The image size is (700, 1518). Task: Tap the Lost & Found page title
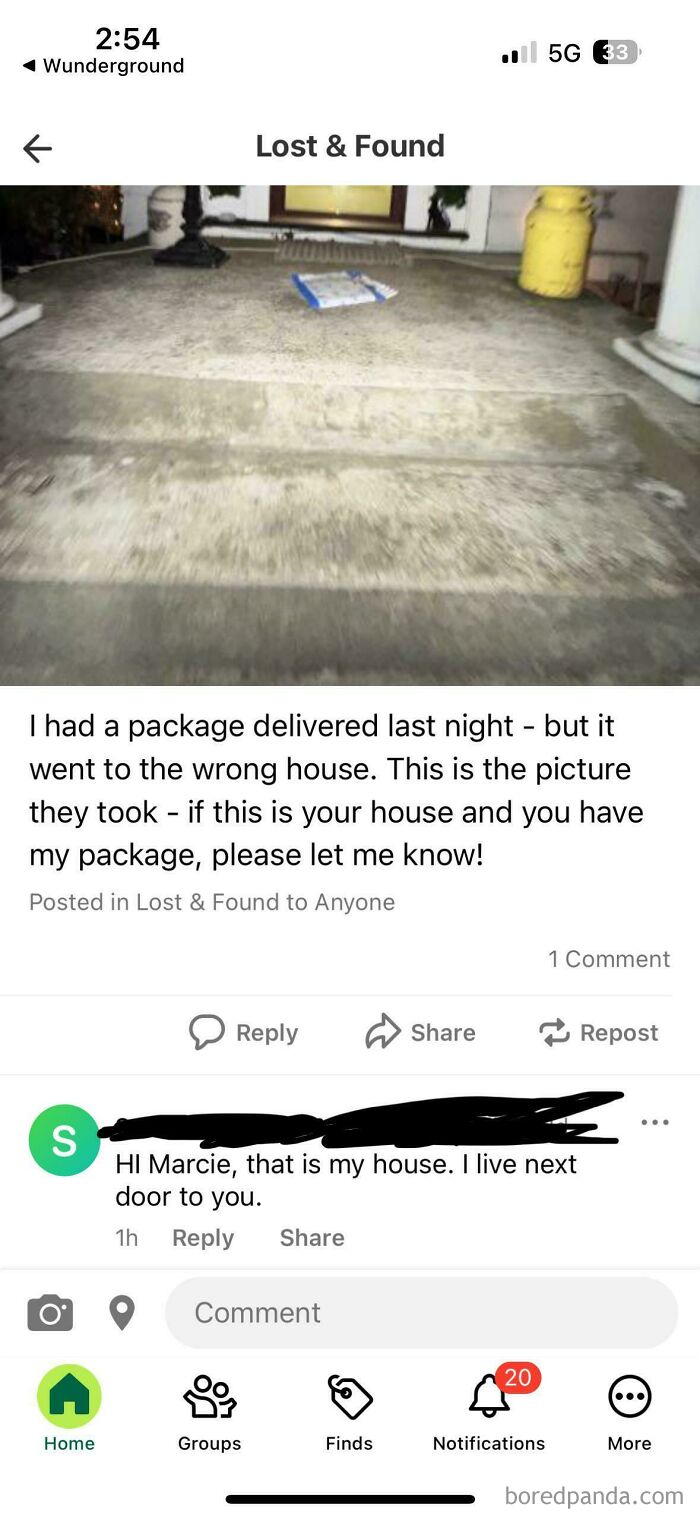[x=350, y=146]
